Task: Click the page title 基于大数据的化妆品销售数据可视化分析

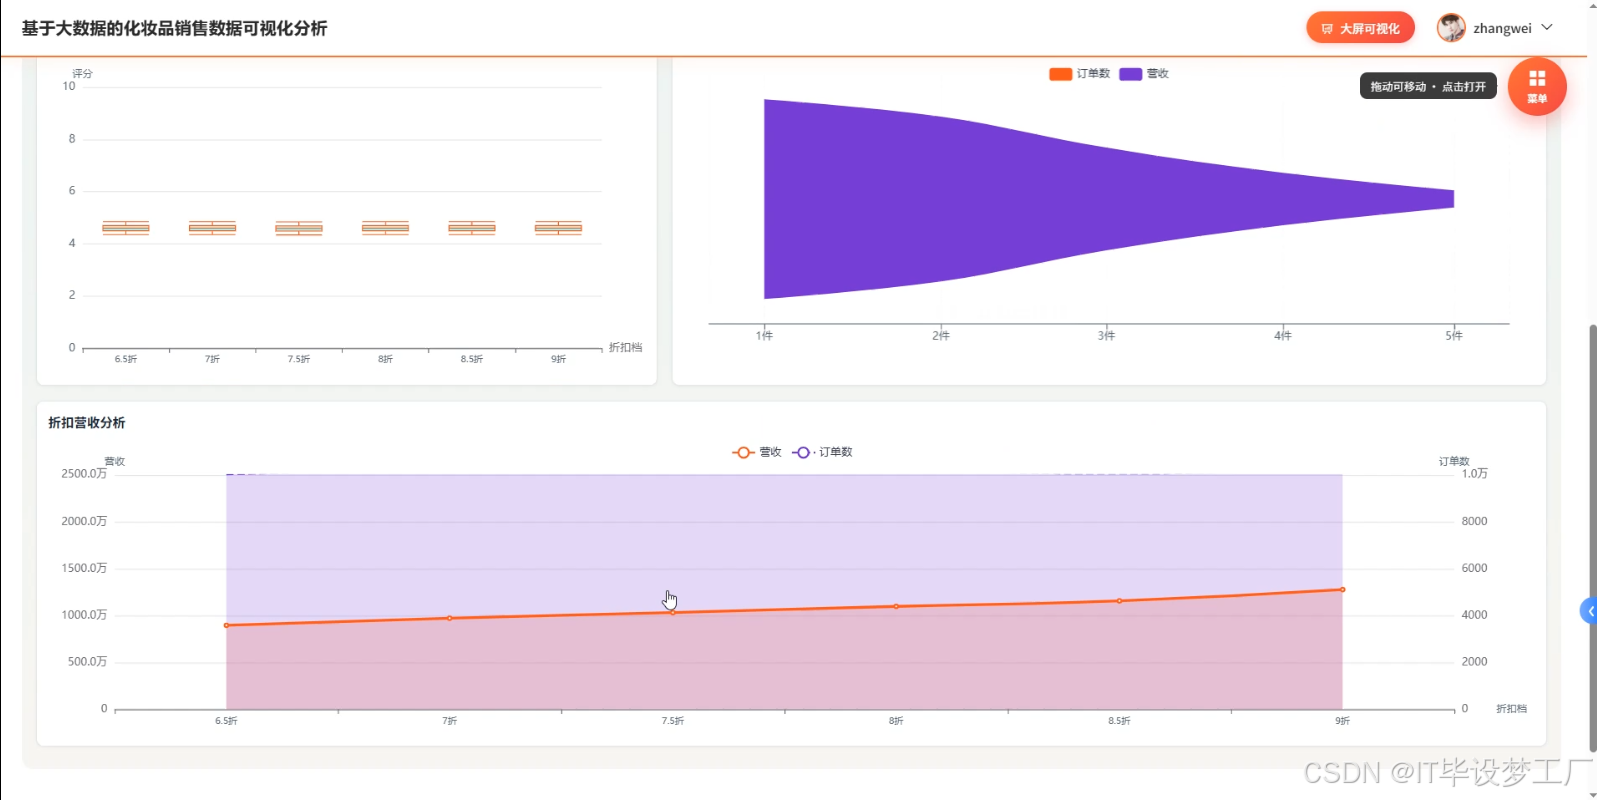Action: (x=175, y=28)
